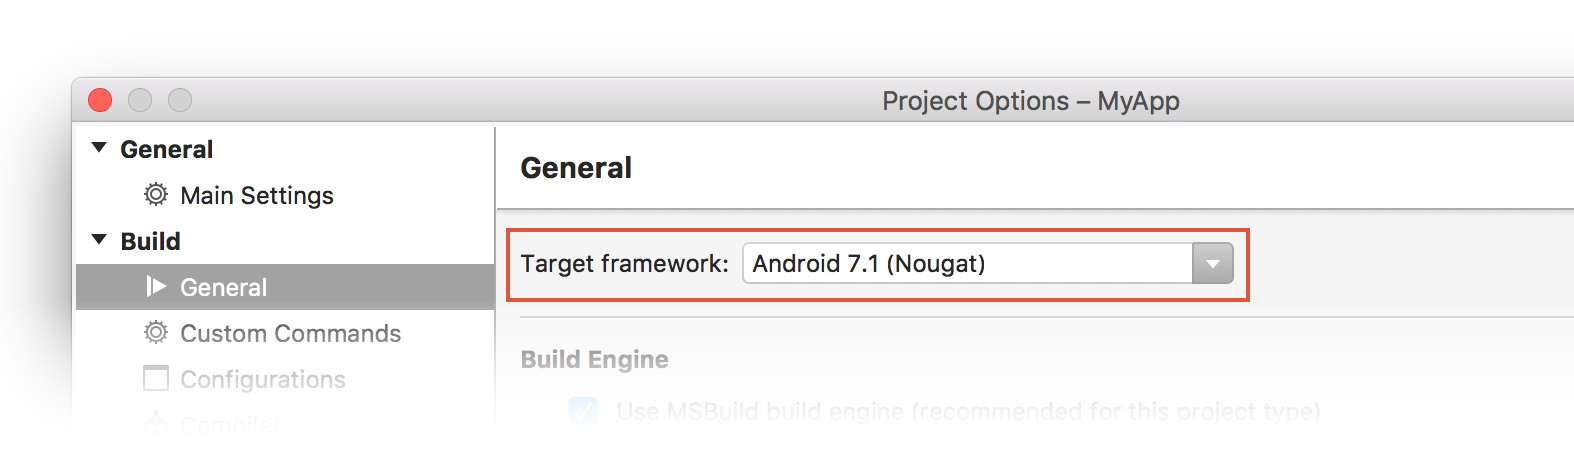Click the Configurations window icon
Image resolution: width=1574 pixels, height=450 pixels.
click(156, 378)
